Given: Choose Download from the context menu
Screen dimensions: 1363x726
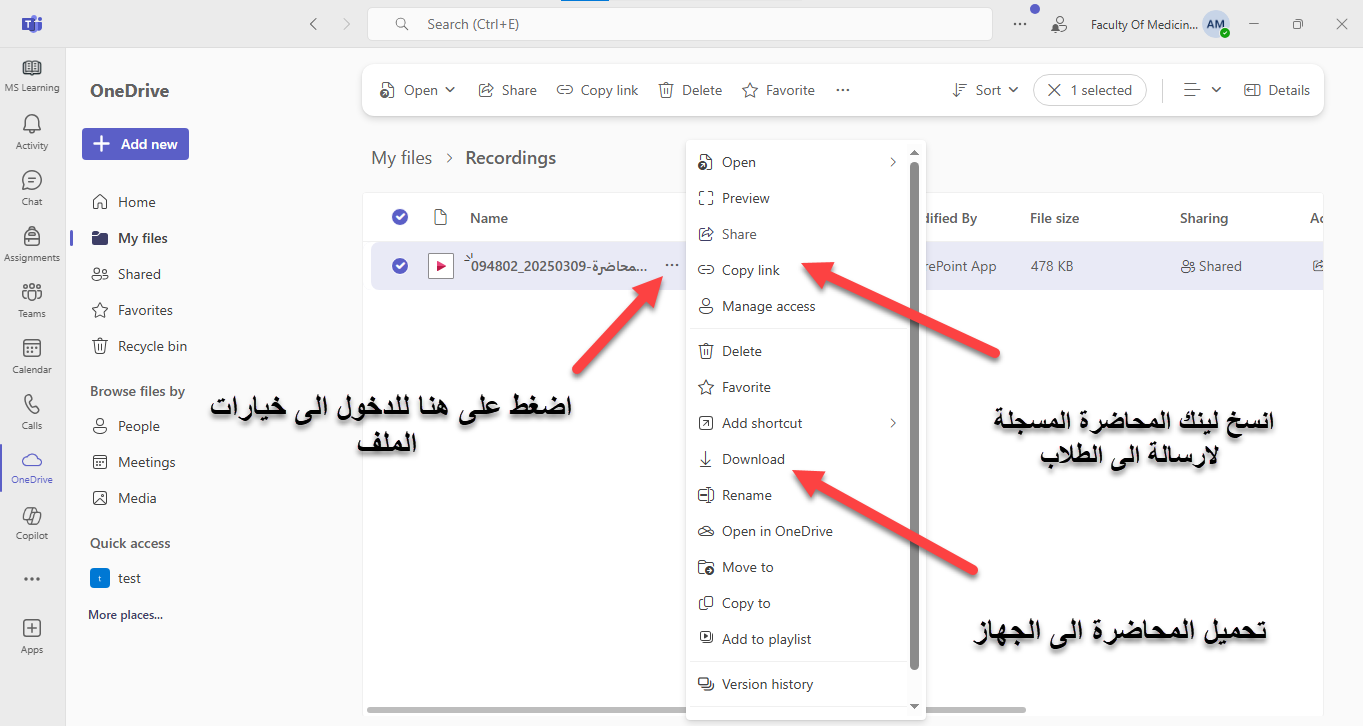Looking at the screenshot, I should [753, 459].
